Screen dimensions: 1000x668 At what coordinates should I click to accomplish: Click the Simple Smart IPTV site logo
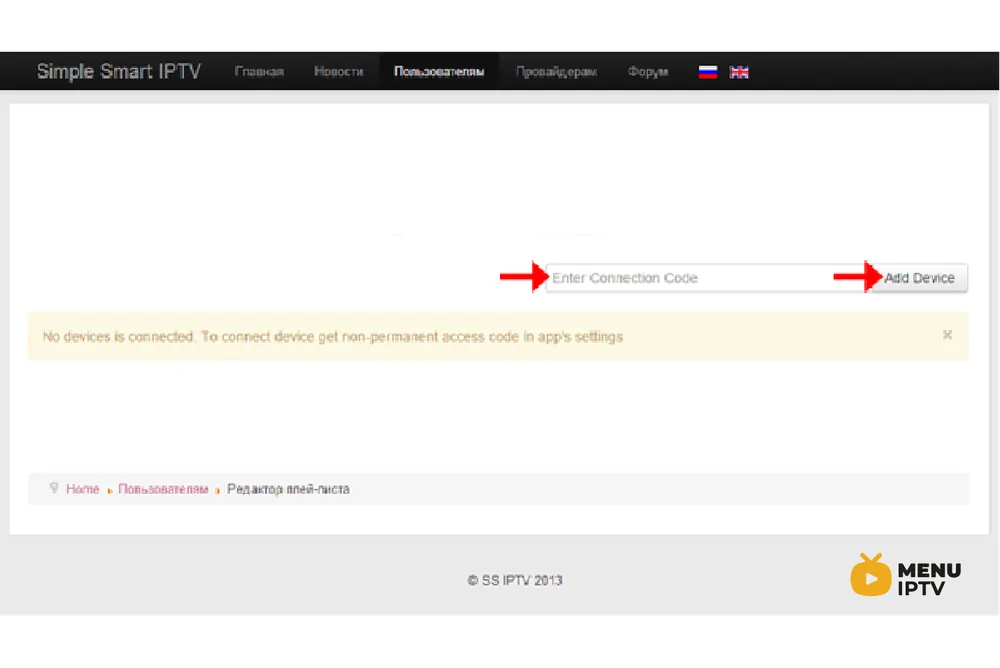119,71
